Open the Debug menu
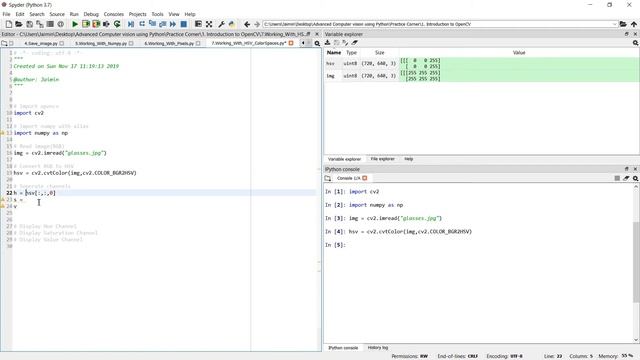Viewport: 640px width, 360px height. 91,14
